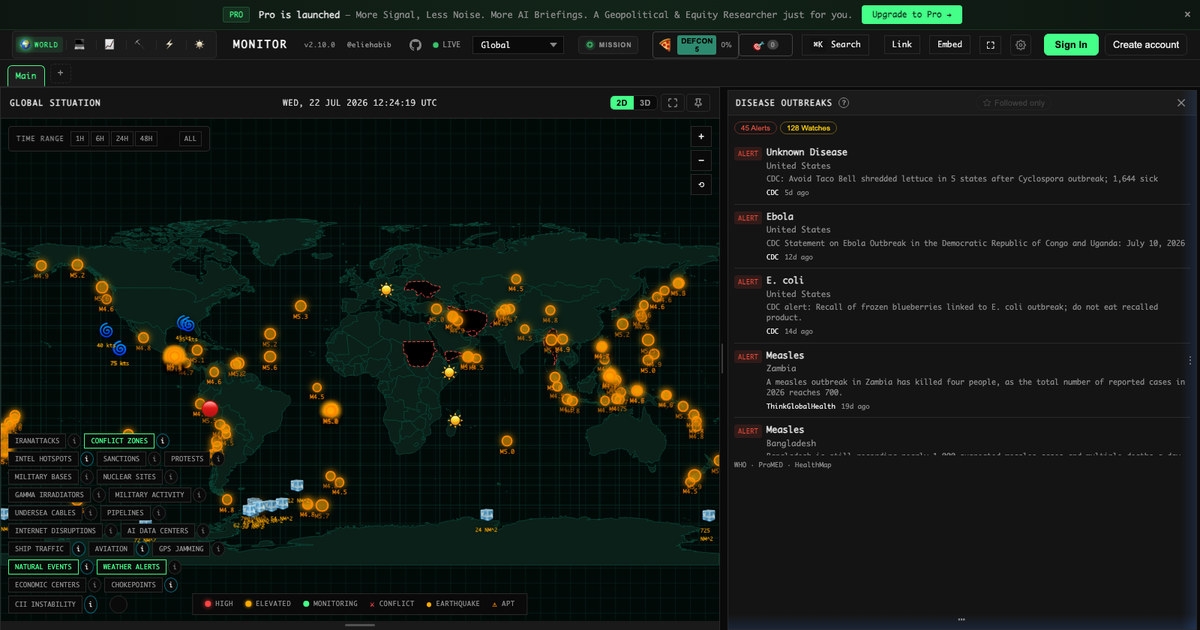The image size is (1200, 630).
Task: Click the DEFCON 5 pizza indicator
Action: 696,45
